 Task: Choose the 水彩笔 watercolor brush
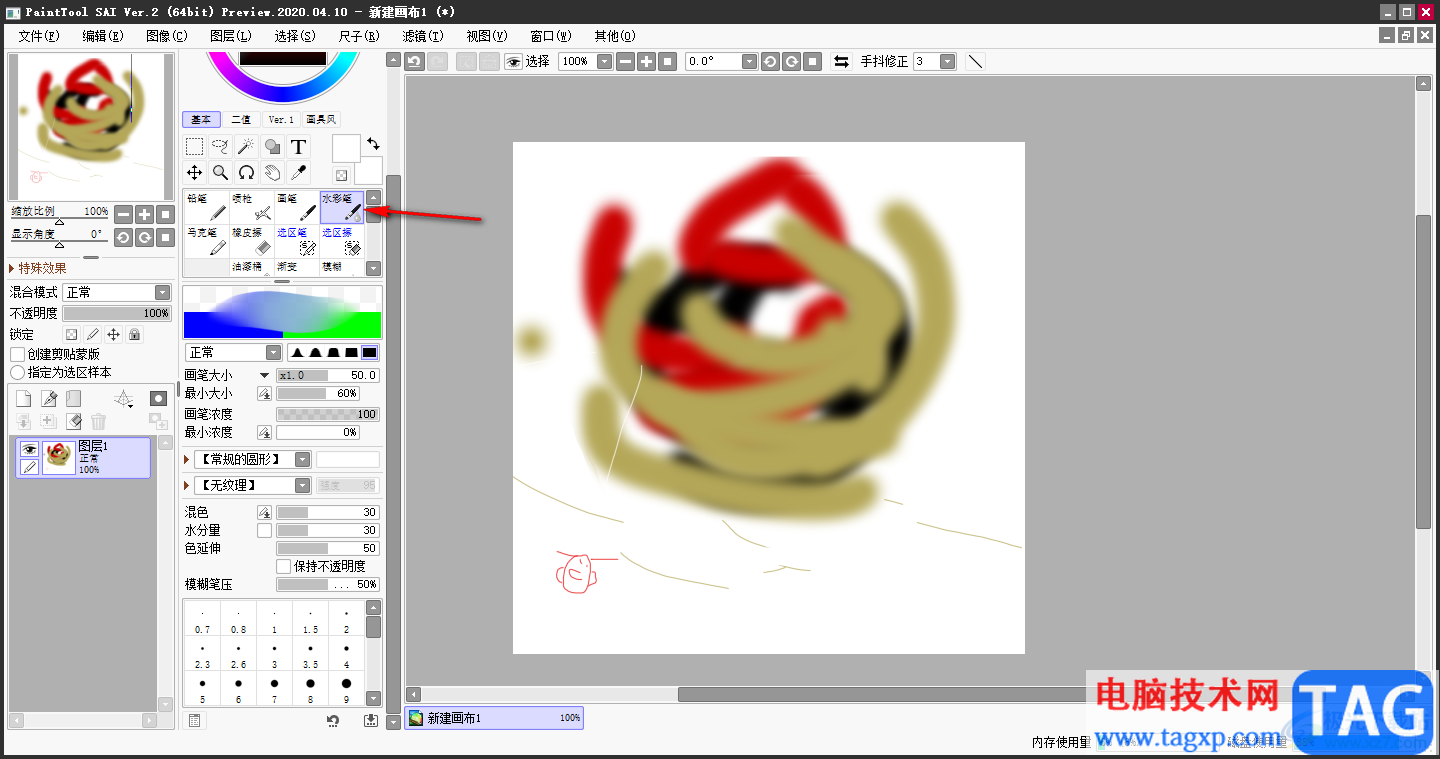point(342,207)
